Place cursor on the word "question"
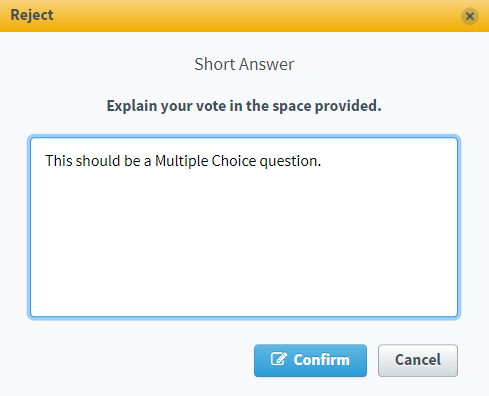Viewport: 489px width, 396px height. 288,162
